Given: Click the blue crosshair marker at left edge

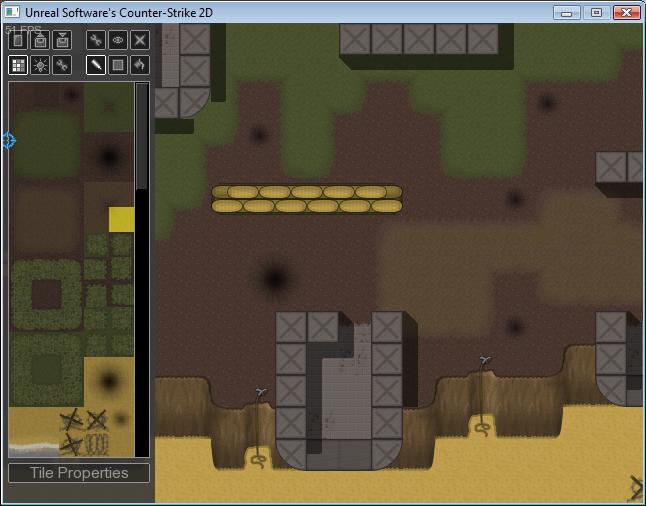Looking at the screenshot, I should 9,141.
